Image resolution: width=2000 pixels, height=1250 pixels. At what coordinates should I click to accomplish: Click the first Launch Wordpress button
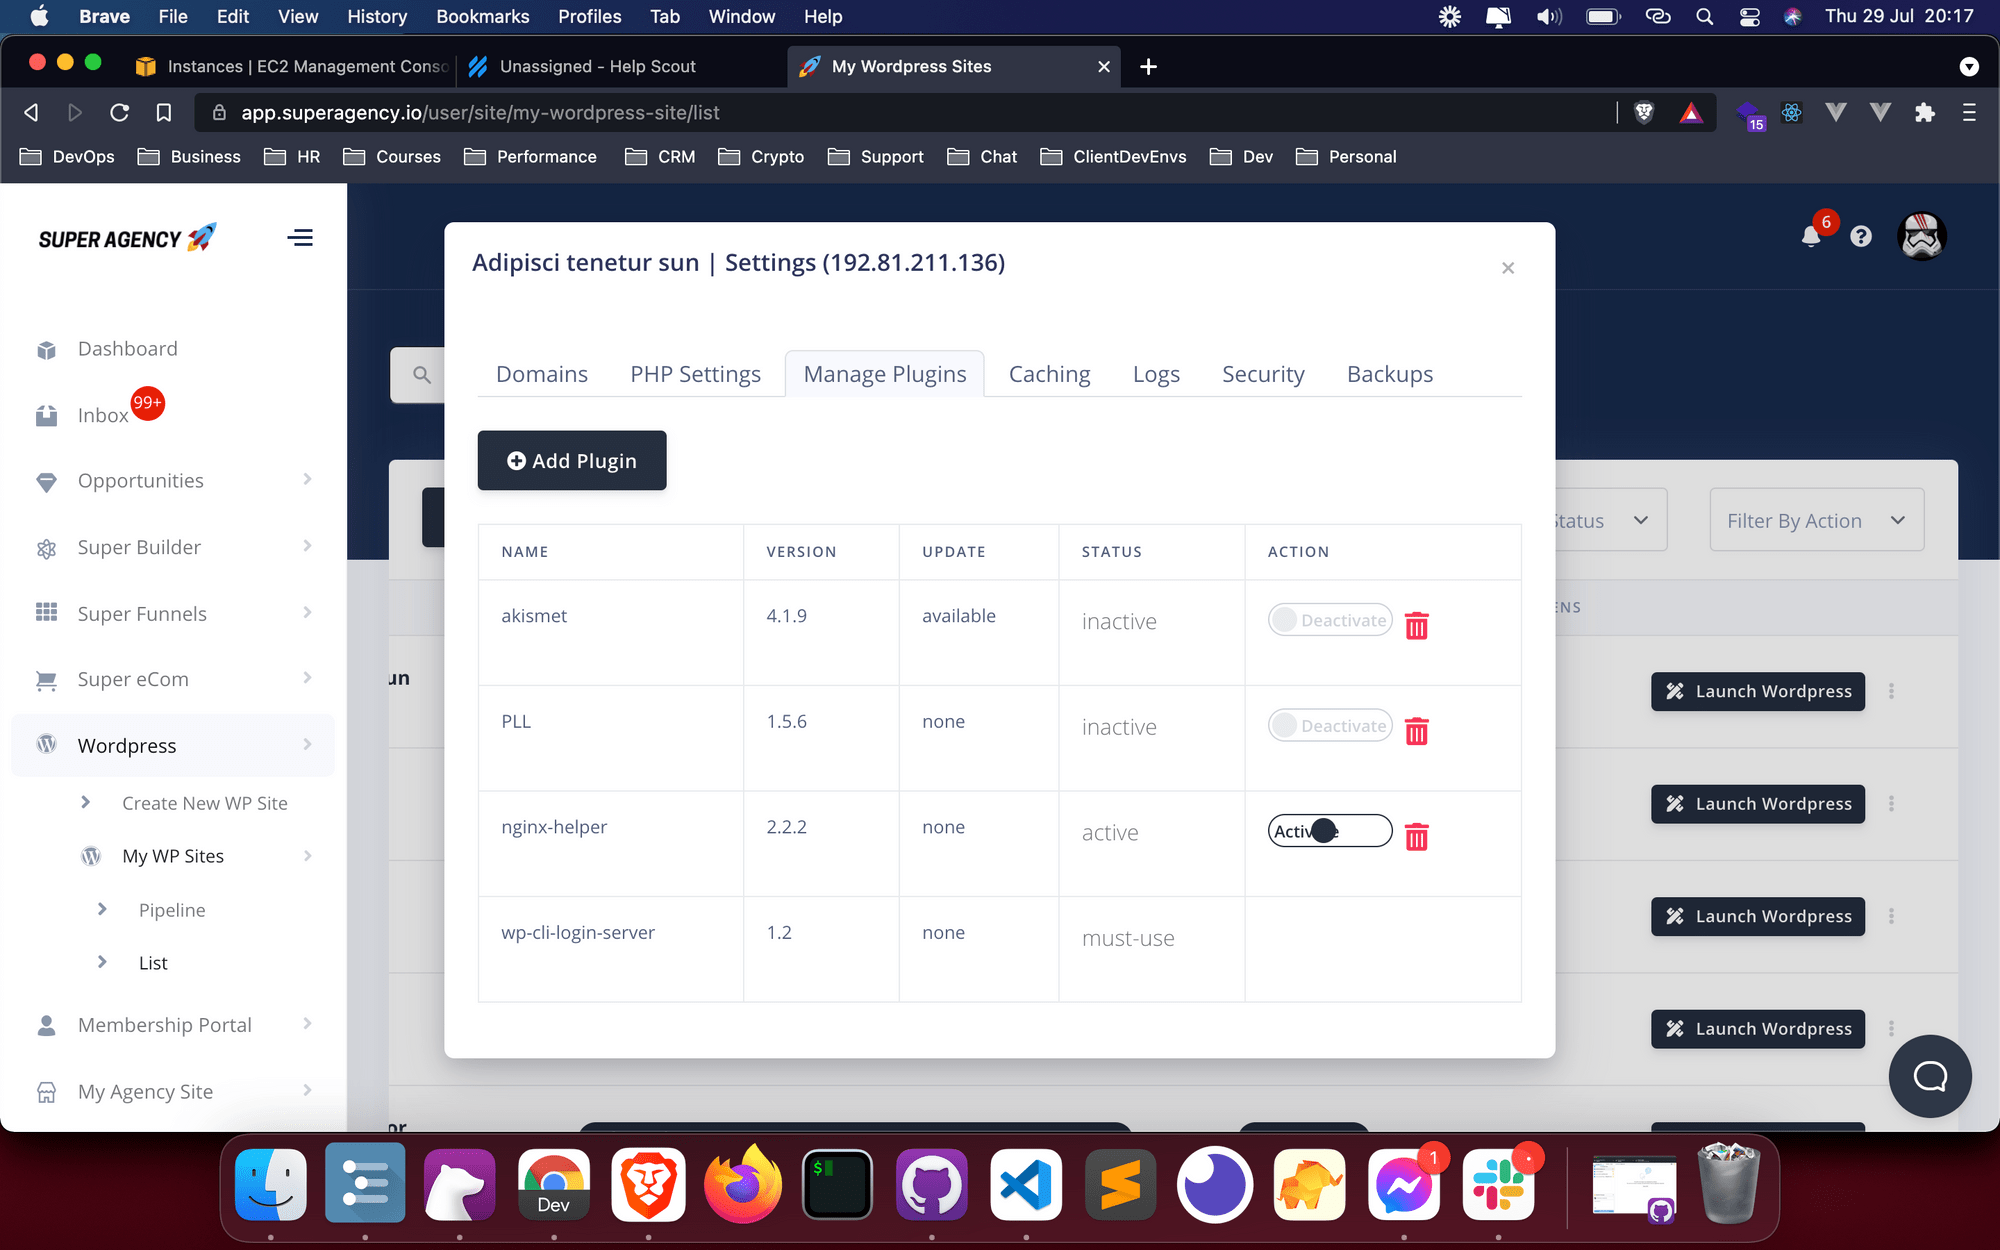[x=1757, y=691]
